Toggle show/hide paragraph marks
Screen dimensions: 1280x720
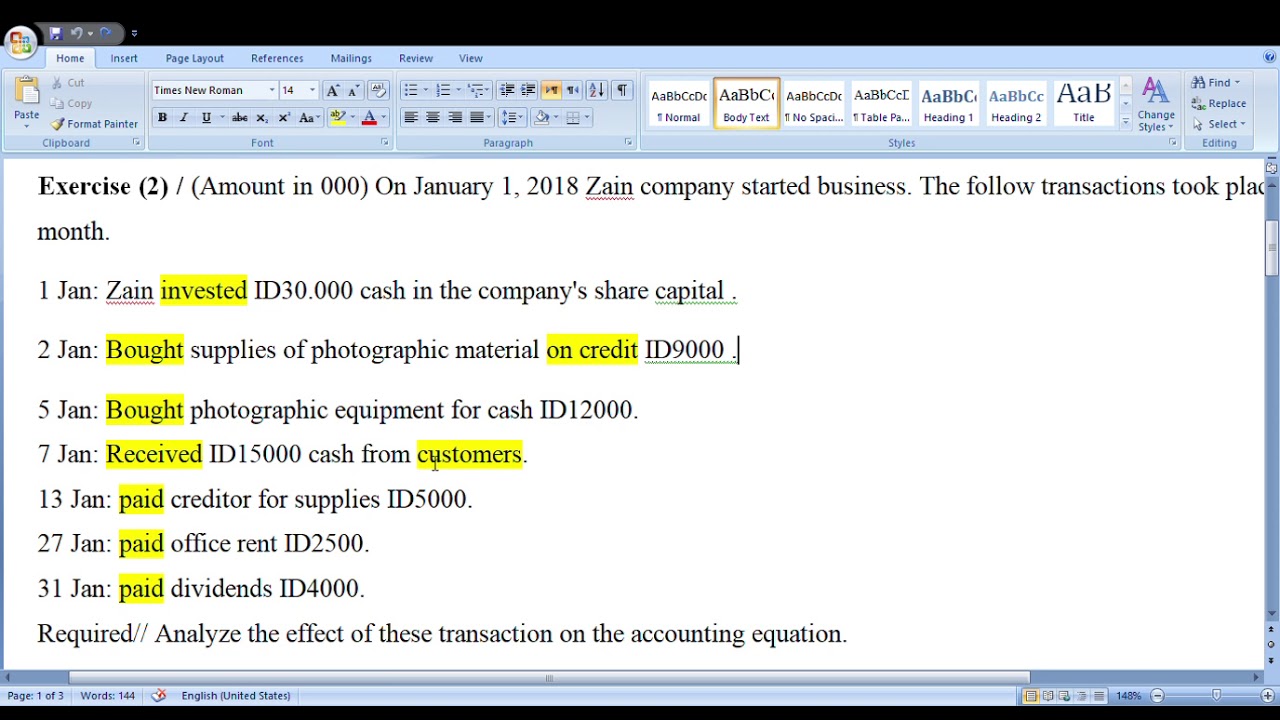point(622,90)
